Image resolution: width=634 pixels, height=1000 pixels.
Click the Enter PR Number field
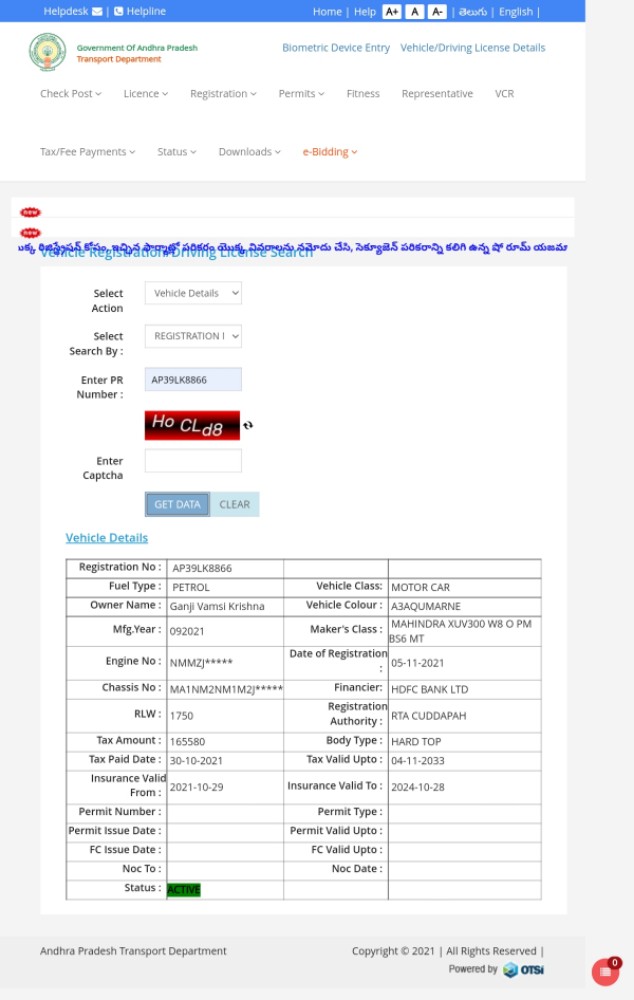(x=193, y=379)
